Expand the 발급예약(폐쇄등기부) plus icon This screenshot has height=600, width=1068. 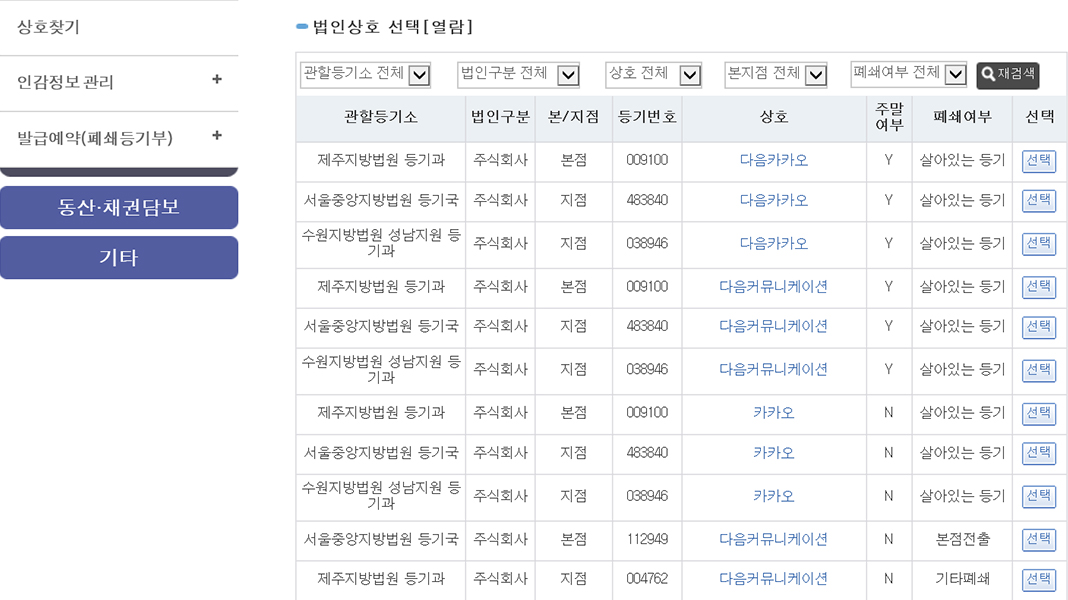click(217, 136)
